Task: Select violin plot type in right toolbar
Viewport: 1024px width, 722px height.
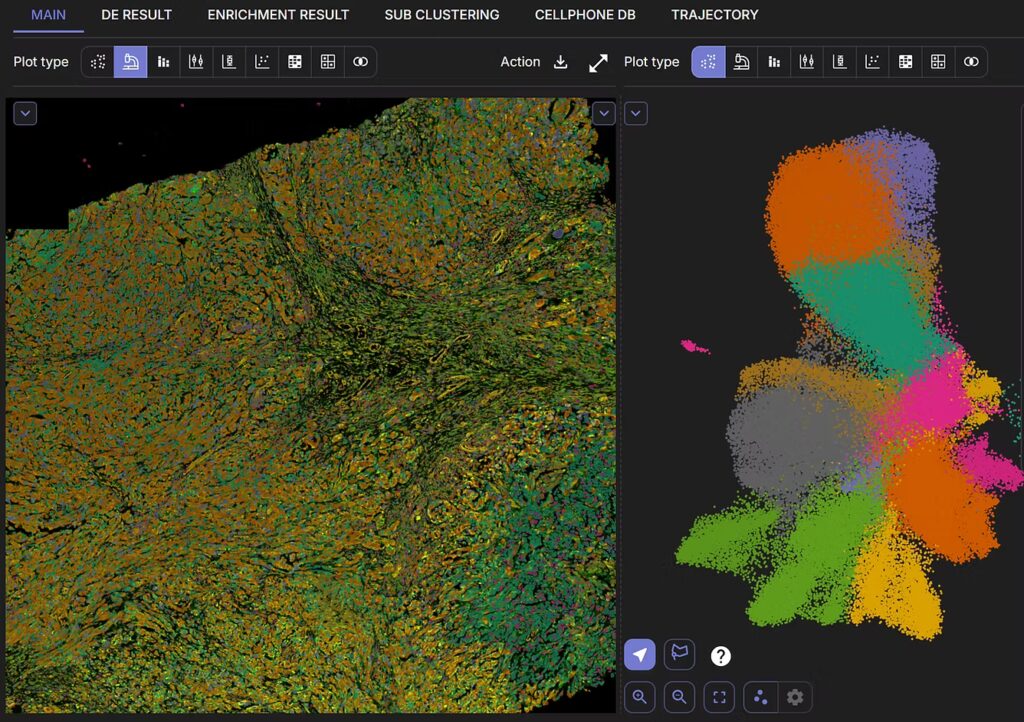Action: [807, 62]
